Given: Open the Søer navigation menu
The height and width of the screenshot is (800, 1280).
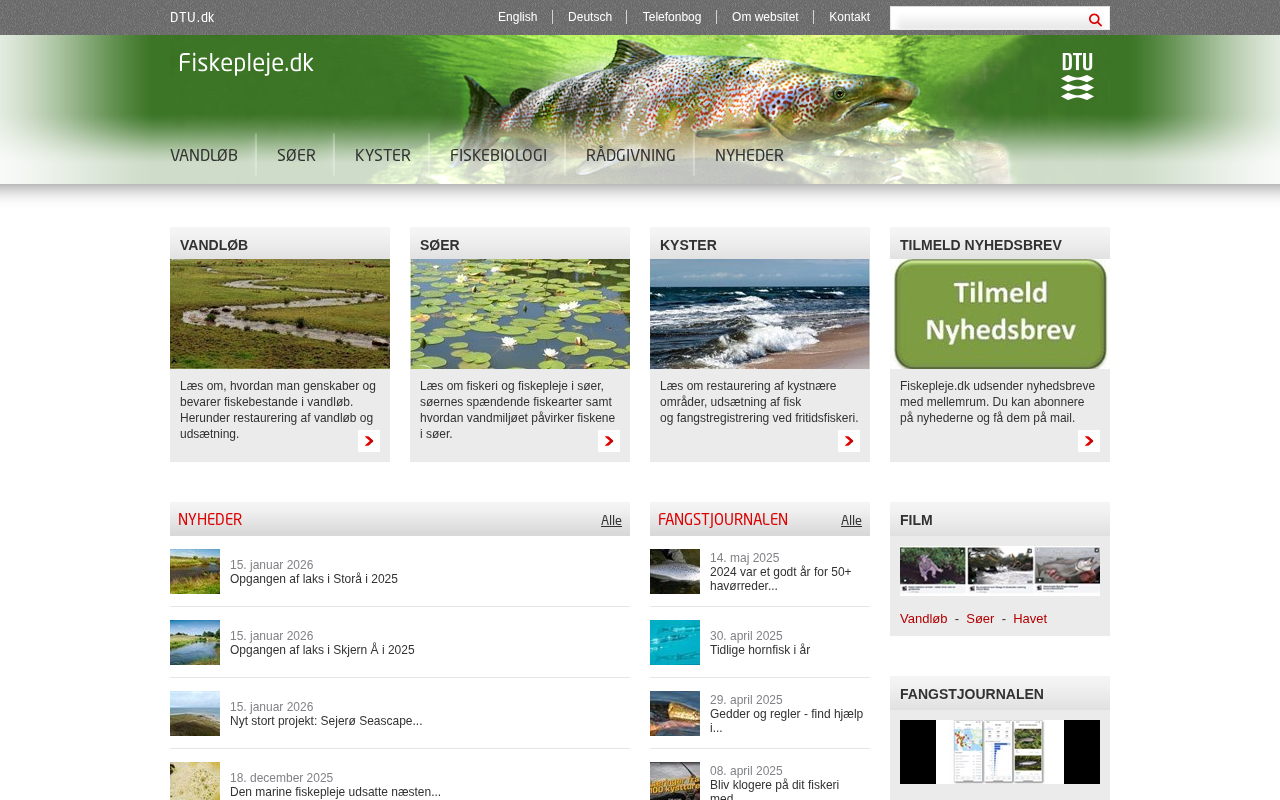Looking at the screenshot, I should point(296,156).
